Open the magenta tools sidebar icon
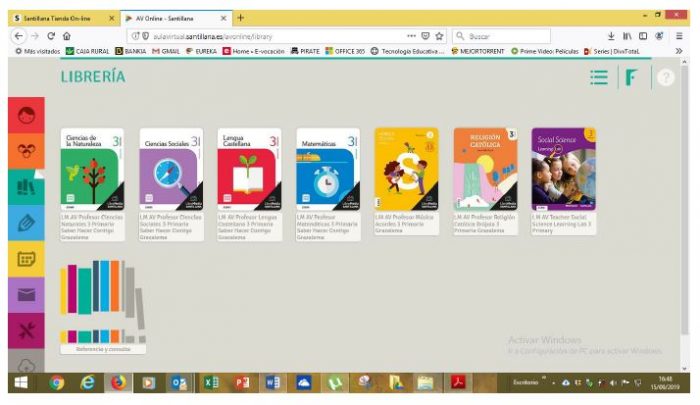Screen dimensions: 700x405 26,330
